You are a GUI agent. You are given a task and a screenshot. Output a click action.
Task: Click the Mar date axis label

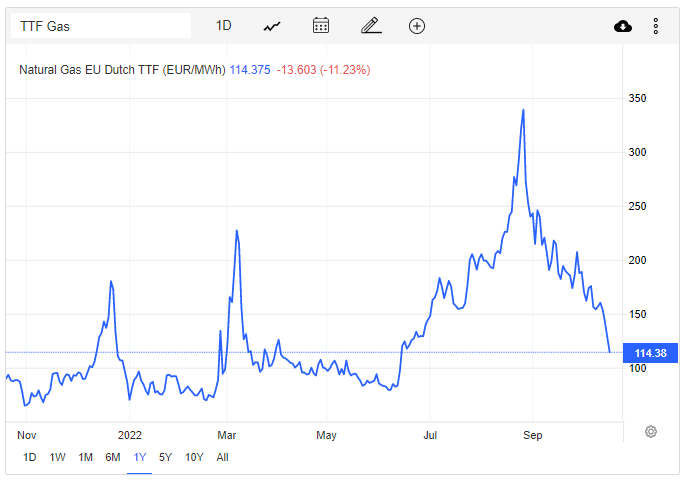point(227,435)
